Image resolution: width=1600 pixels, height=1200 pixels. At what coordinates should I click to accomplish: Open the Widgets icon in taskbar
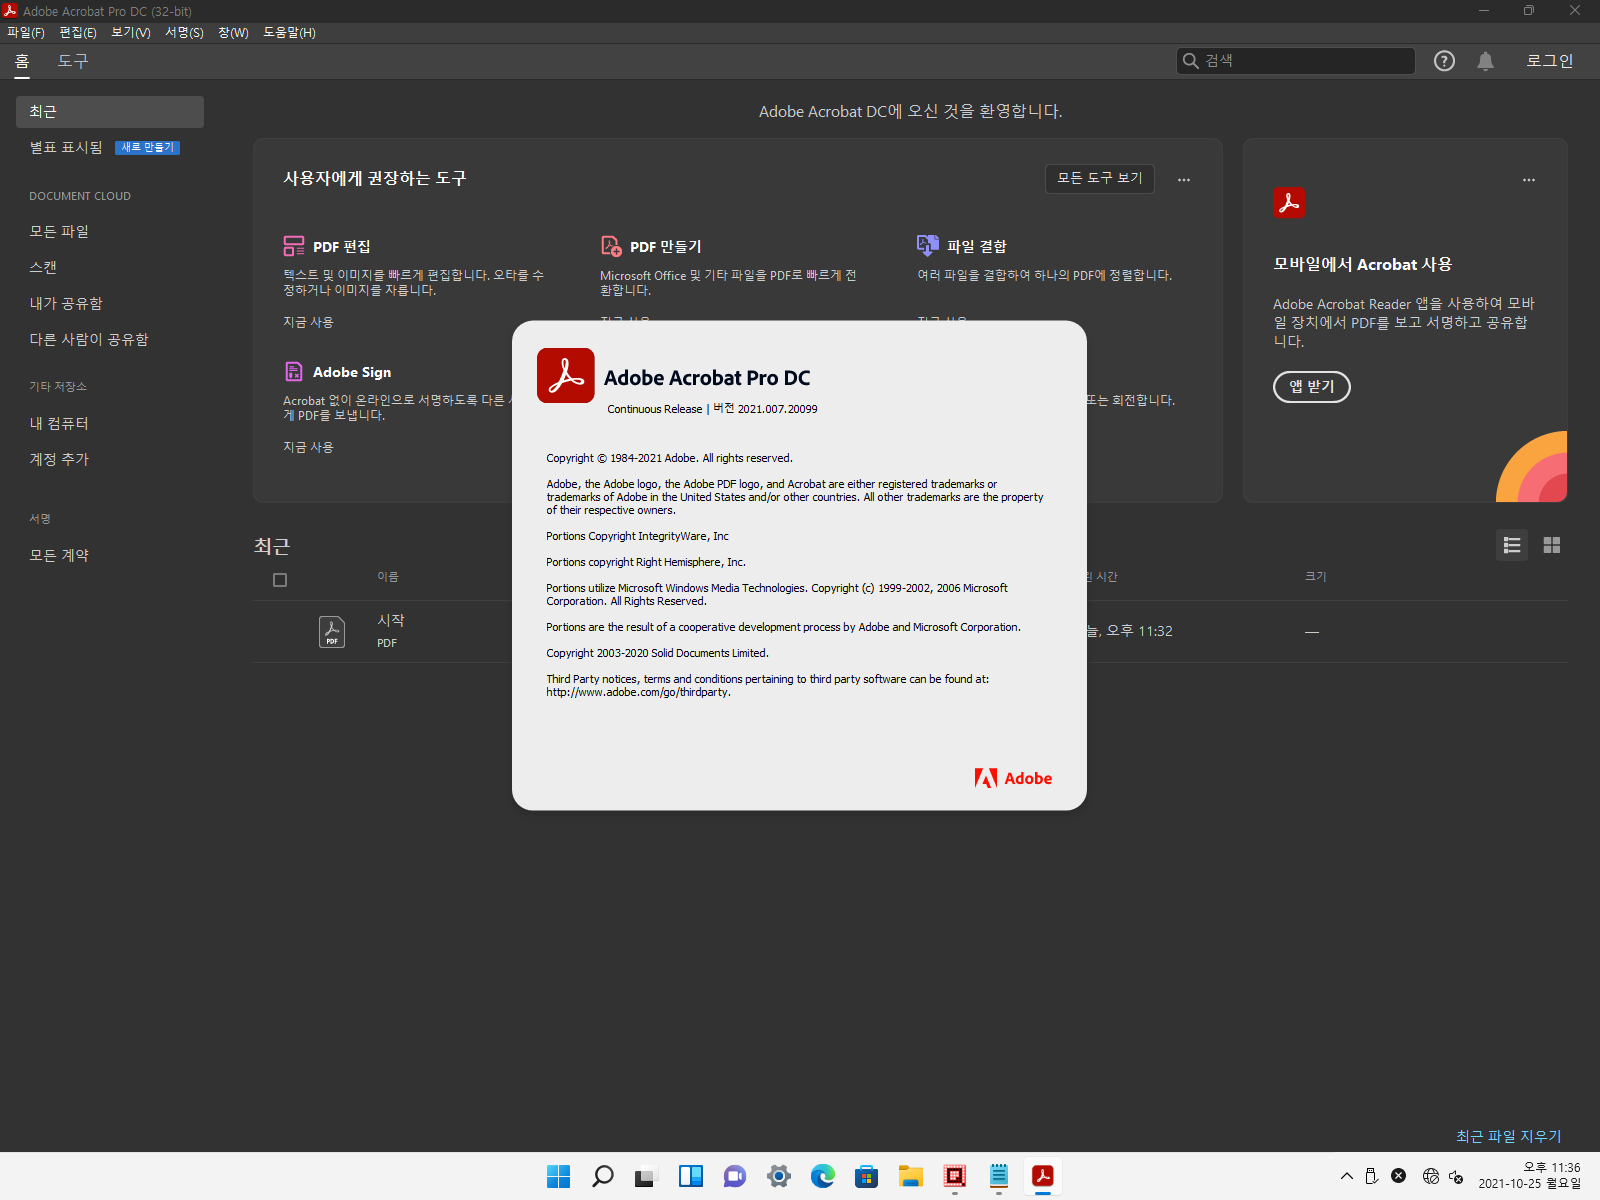click(691, 1176)
